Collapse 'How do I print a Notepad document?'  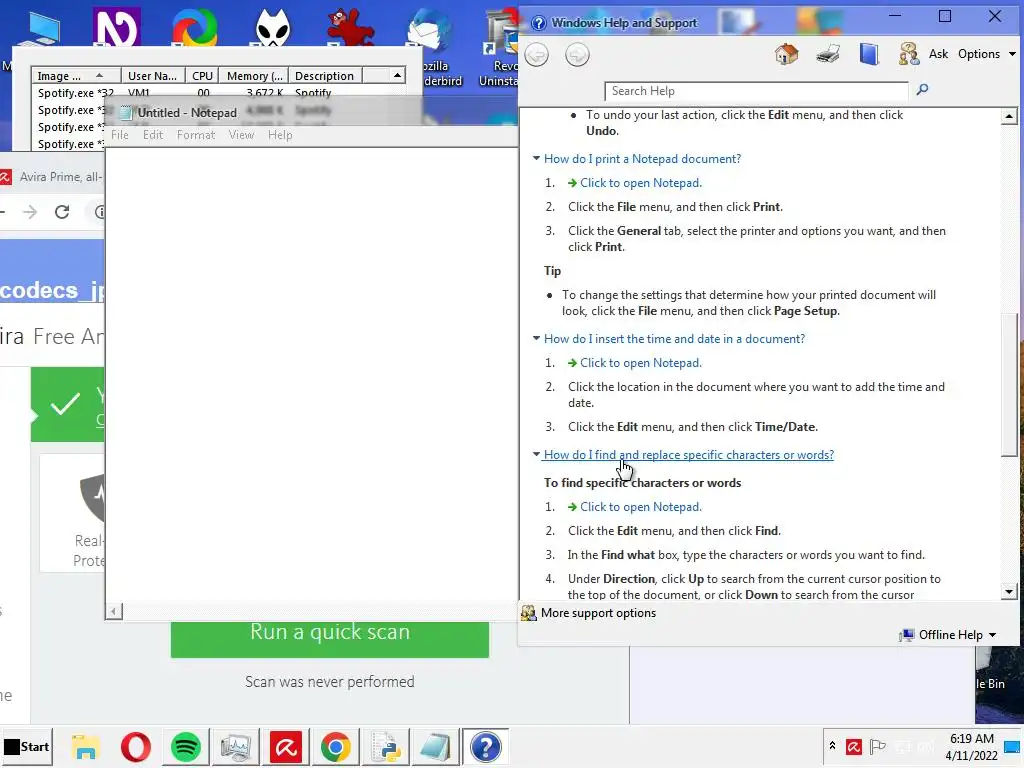643,159
